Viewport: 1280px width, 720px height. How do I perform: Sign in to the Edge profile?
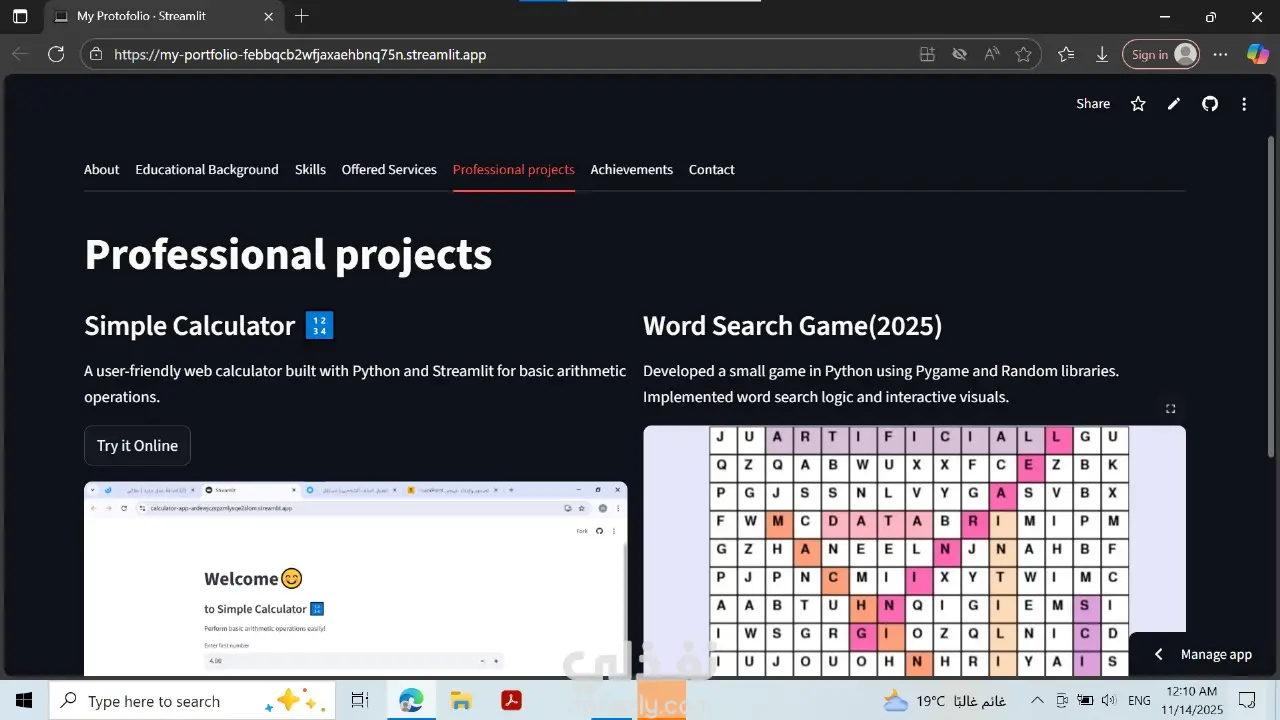(1160, 55)
